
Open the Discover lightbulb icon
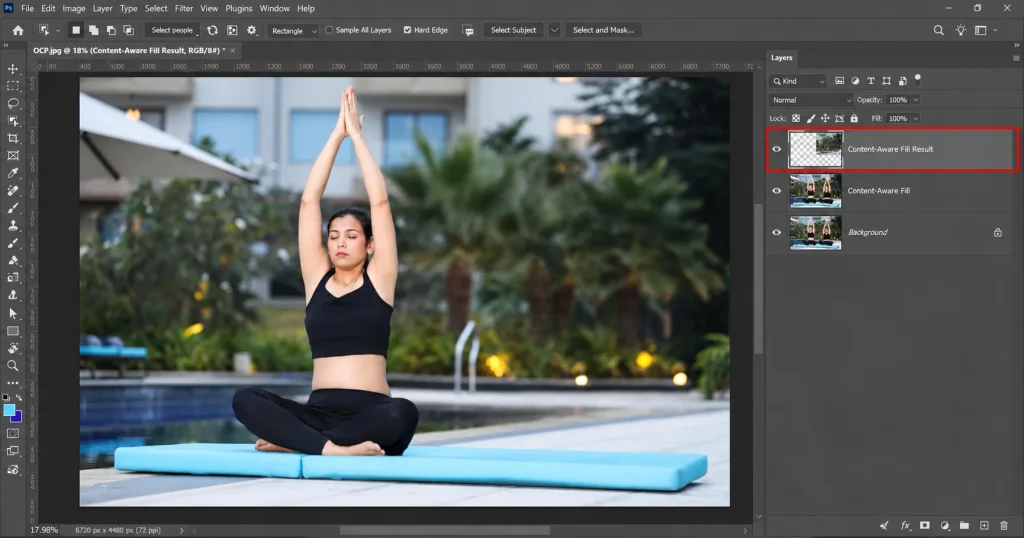(x=960, y=30)
